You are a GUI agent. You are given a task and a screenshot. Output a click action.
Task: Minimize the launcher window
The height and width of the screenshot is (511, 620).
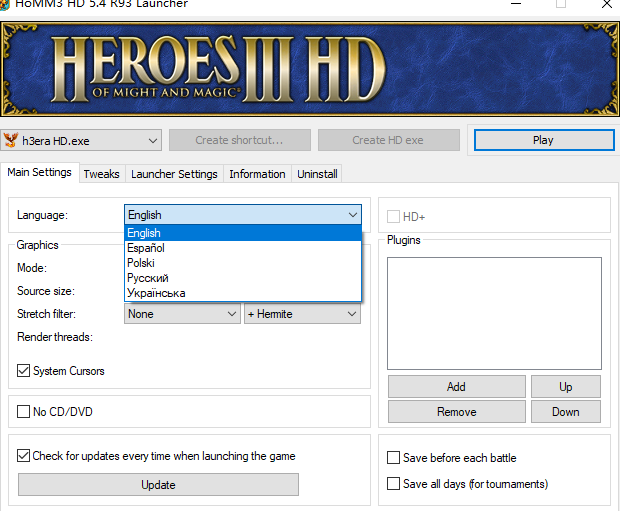pyautogui.click(x=516, y=4)
